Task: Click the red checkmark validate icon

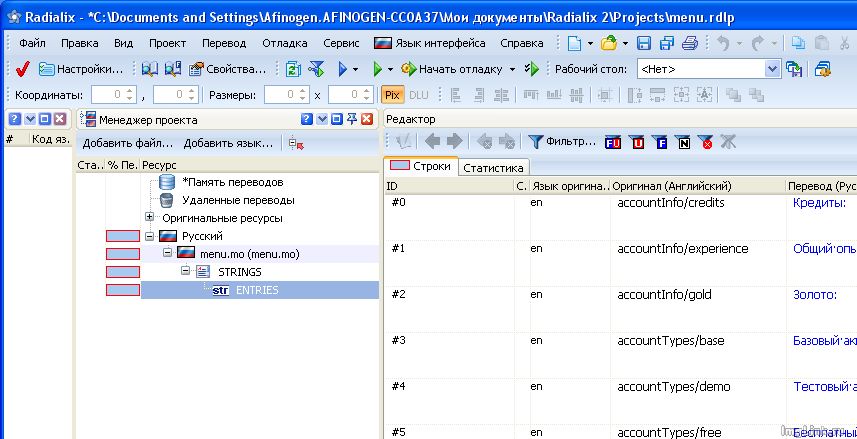Action: click(22, 69)
